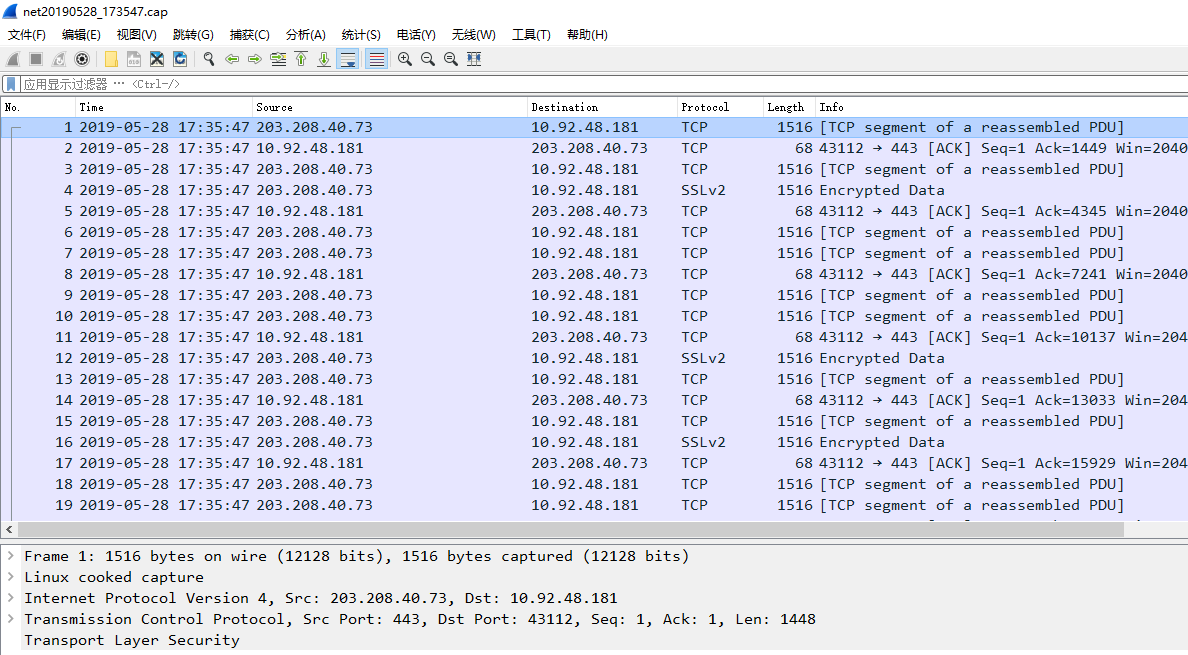Open capture options gear icon
The width and height of the screenshot is (1188, 655).
[x=82, y=59]
